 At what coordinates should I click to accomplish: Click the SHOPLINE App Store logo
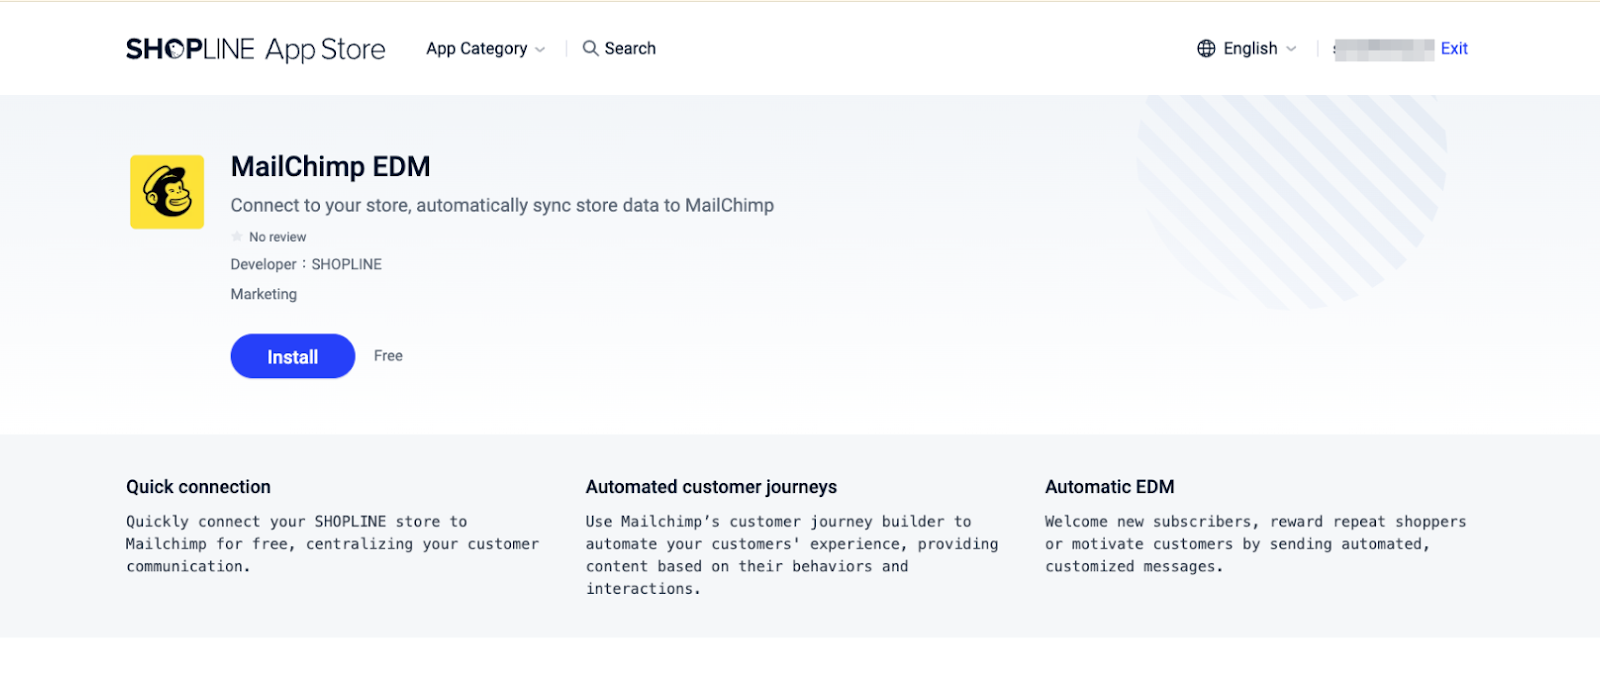pos(255,49)
